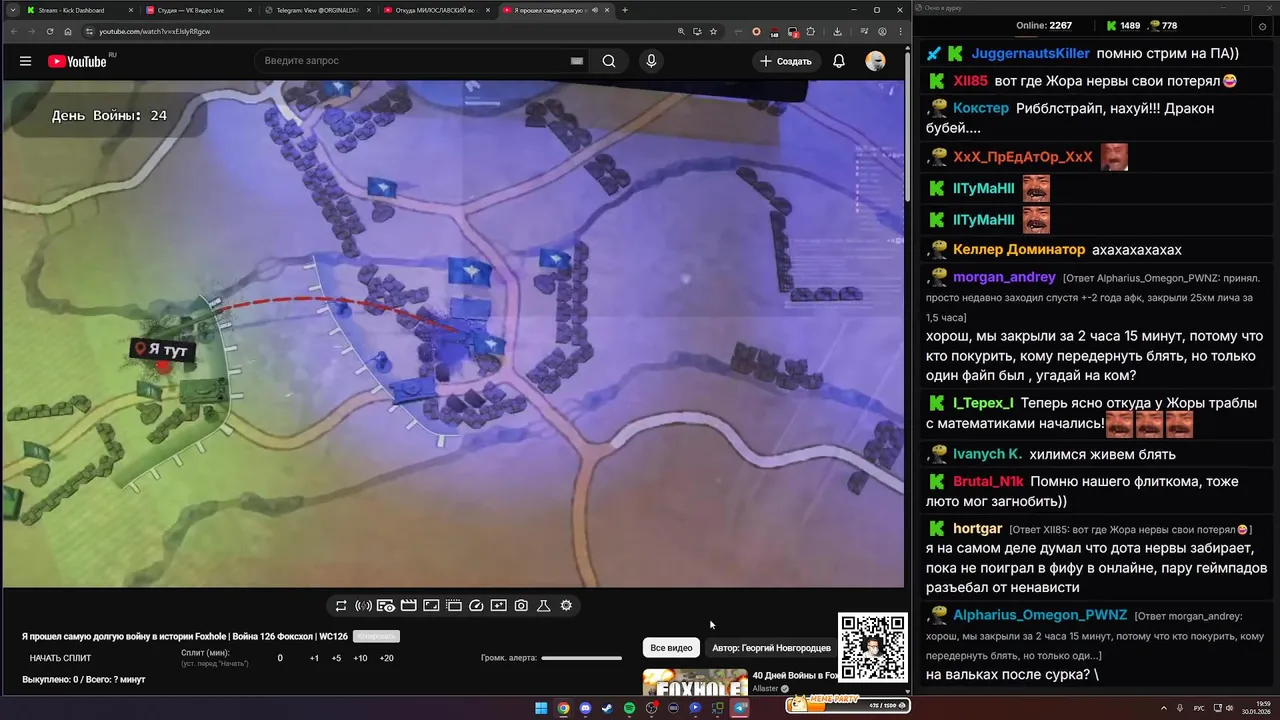Show hidden system tray icons
Screen dimensions: 1280x720
click(x=1164, y=708)
